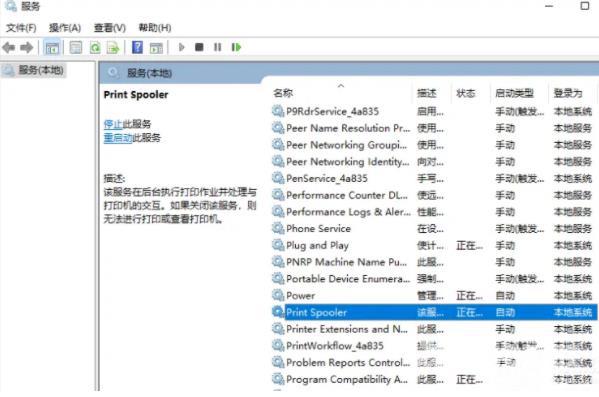Select the Peer Networking Groupi... service
This screenshot has width=599, height=397.
pyautogui.click(x=434, y=145)
